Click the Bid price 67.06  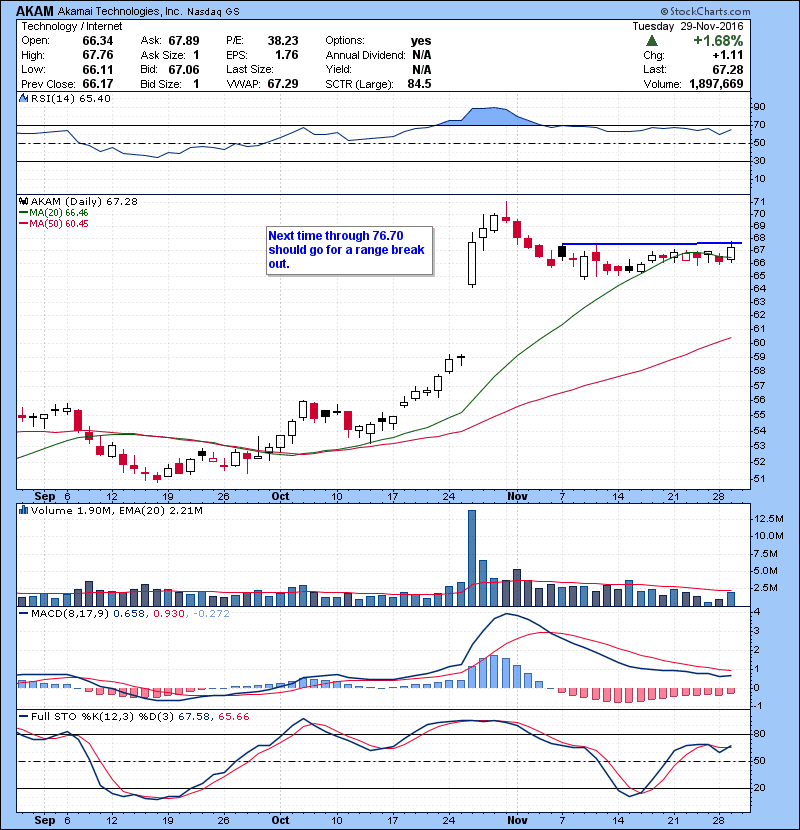pyautogui.click(x=184, y=69)
